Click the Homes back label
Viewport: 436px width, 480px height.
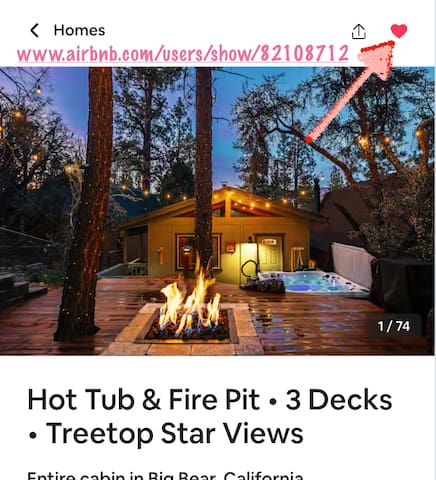coord(79,30)
